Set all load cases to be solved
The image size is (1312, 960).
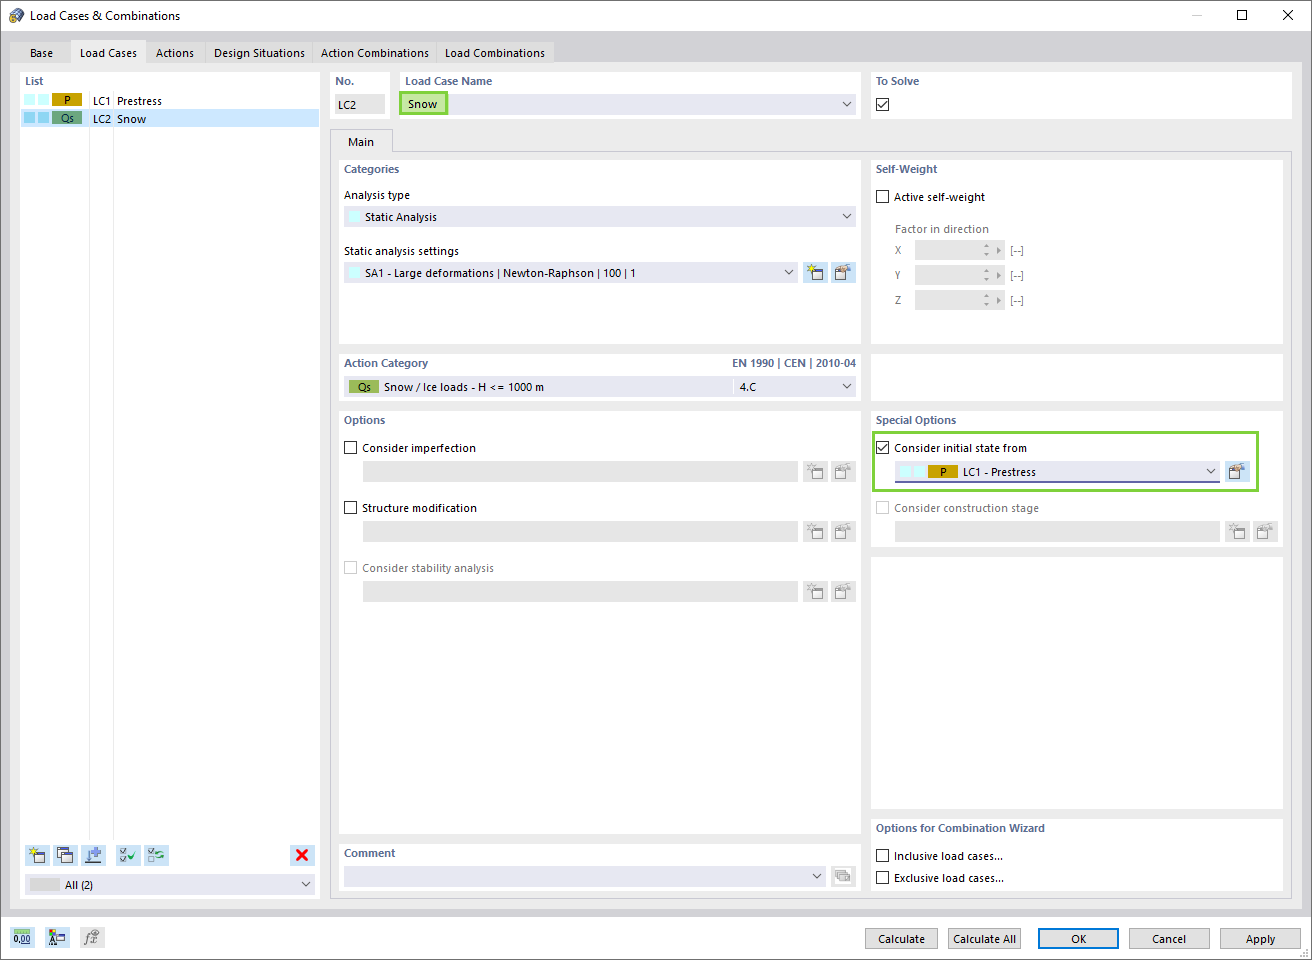(127, 855)
